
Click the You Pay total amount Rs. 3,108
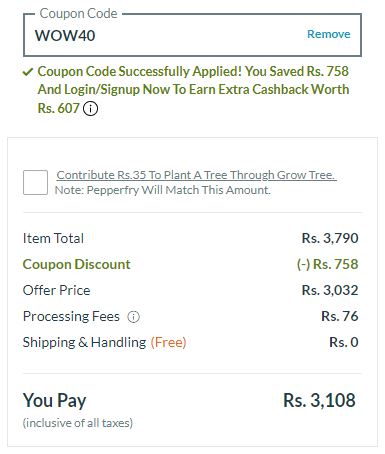[319, 400]
